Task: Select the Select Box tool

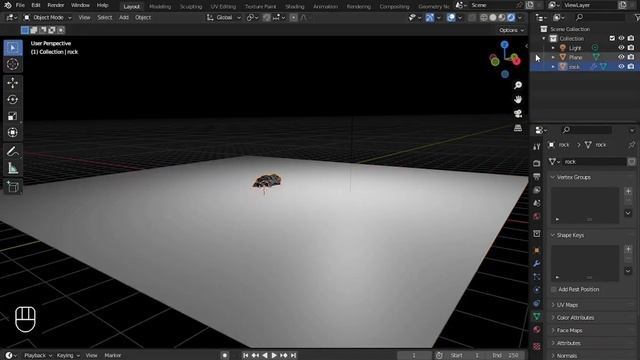Action: (x=13, y=48)
